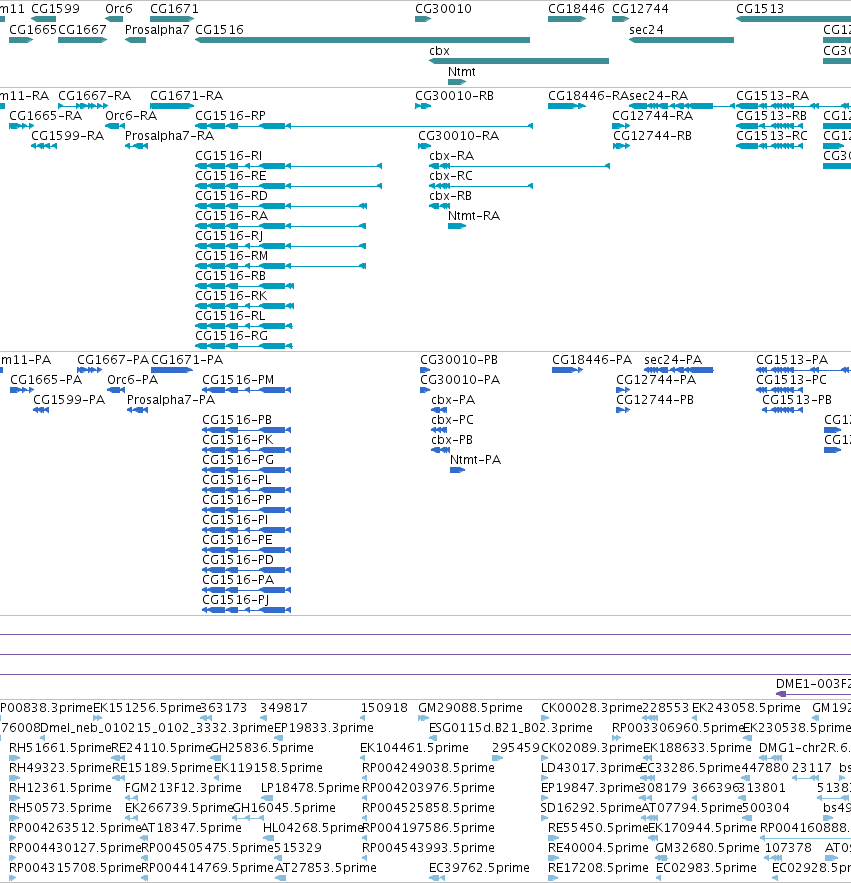
Task: Choose the CG1516-PL protein
Action: coord(247,490)
